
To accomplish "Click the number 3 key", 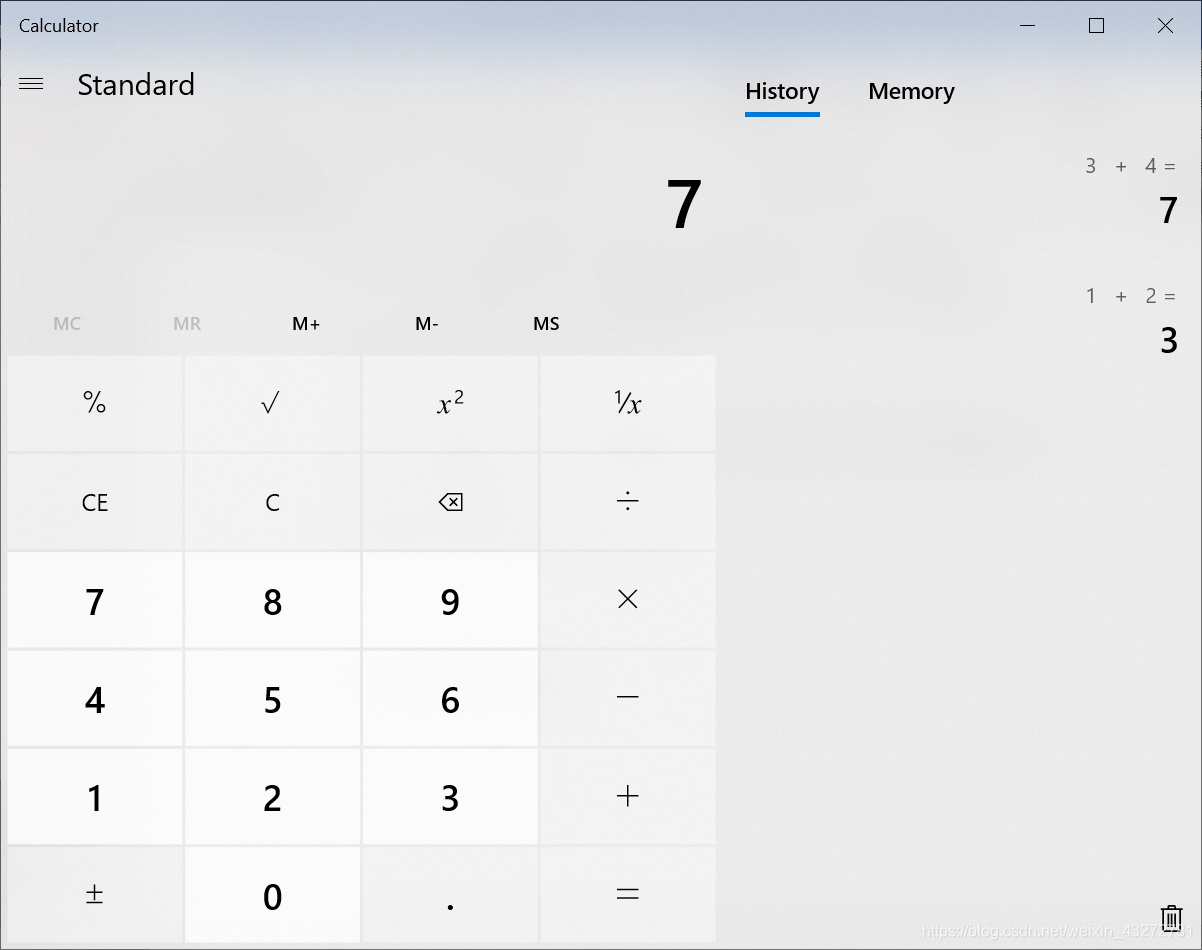I will 450,796.
